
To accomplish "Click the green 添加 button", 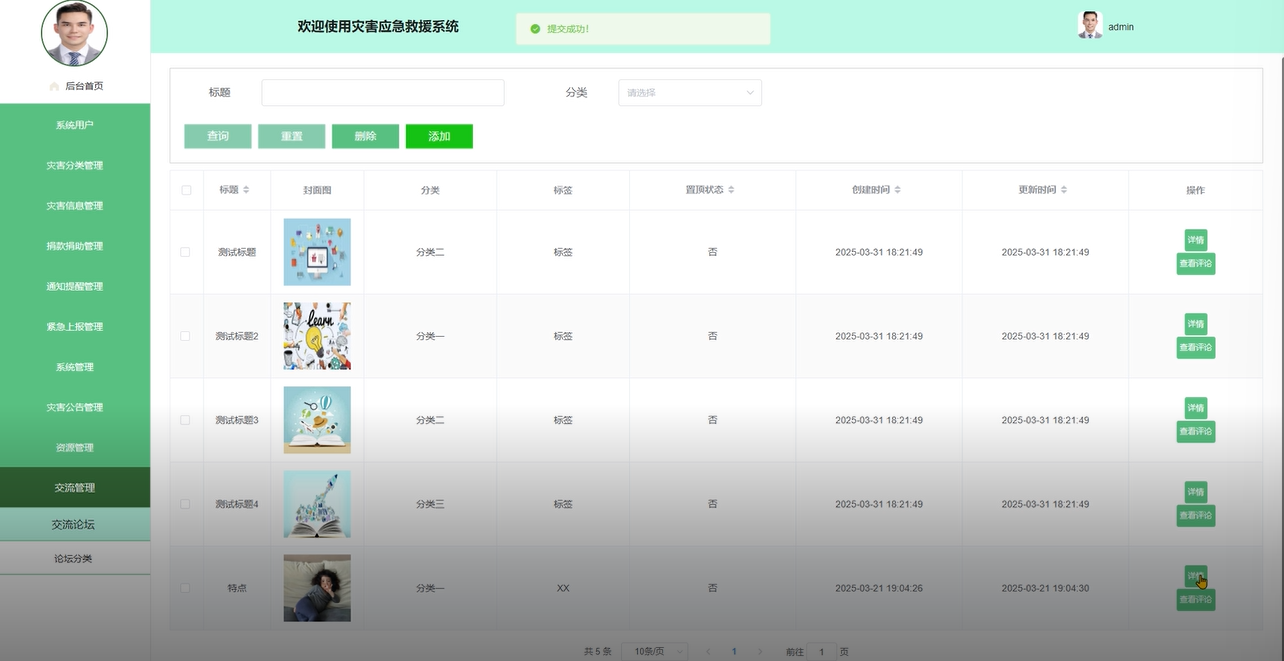I will (439, 136).
